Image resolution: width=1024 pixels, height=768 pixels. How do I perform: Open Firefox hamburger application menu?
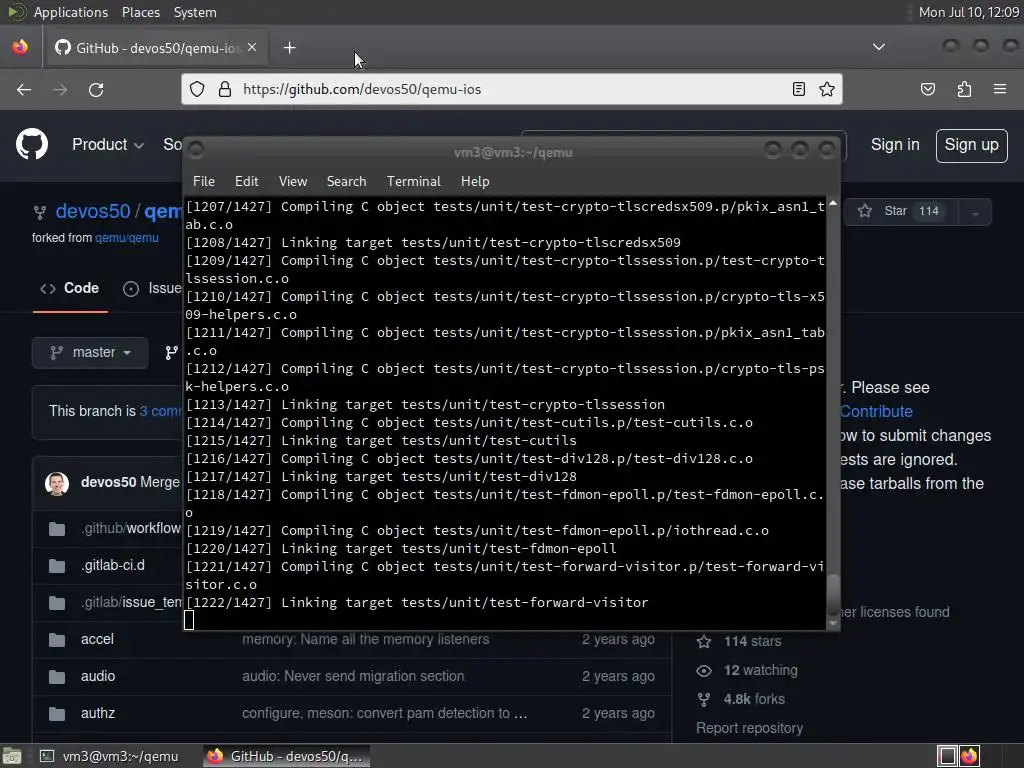[999, 89]
